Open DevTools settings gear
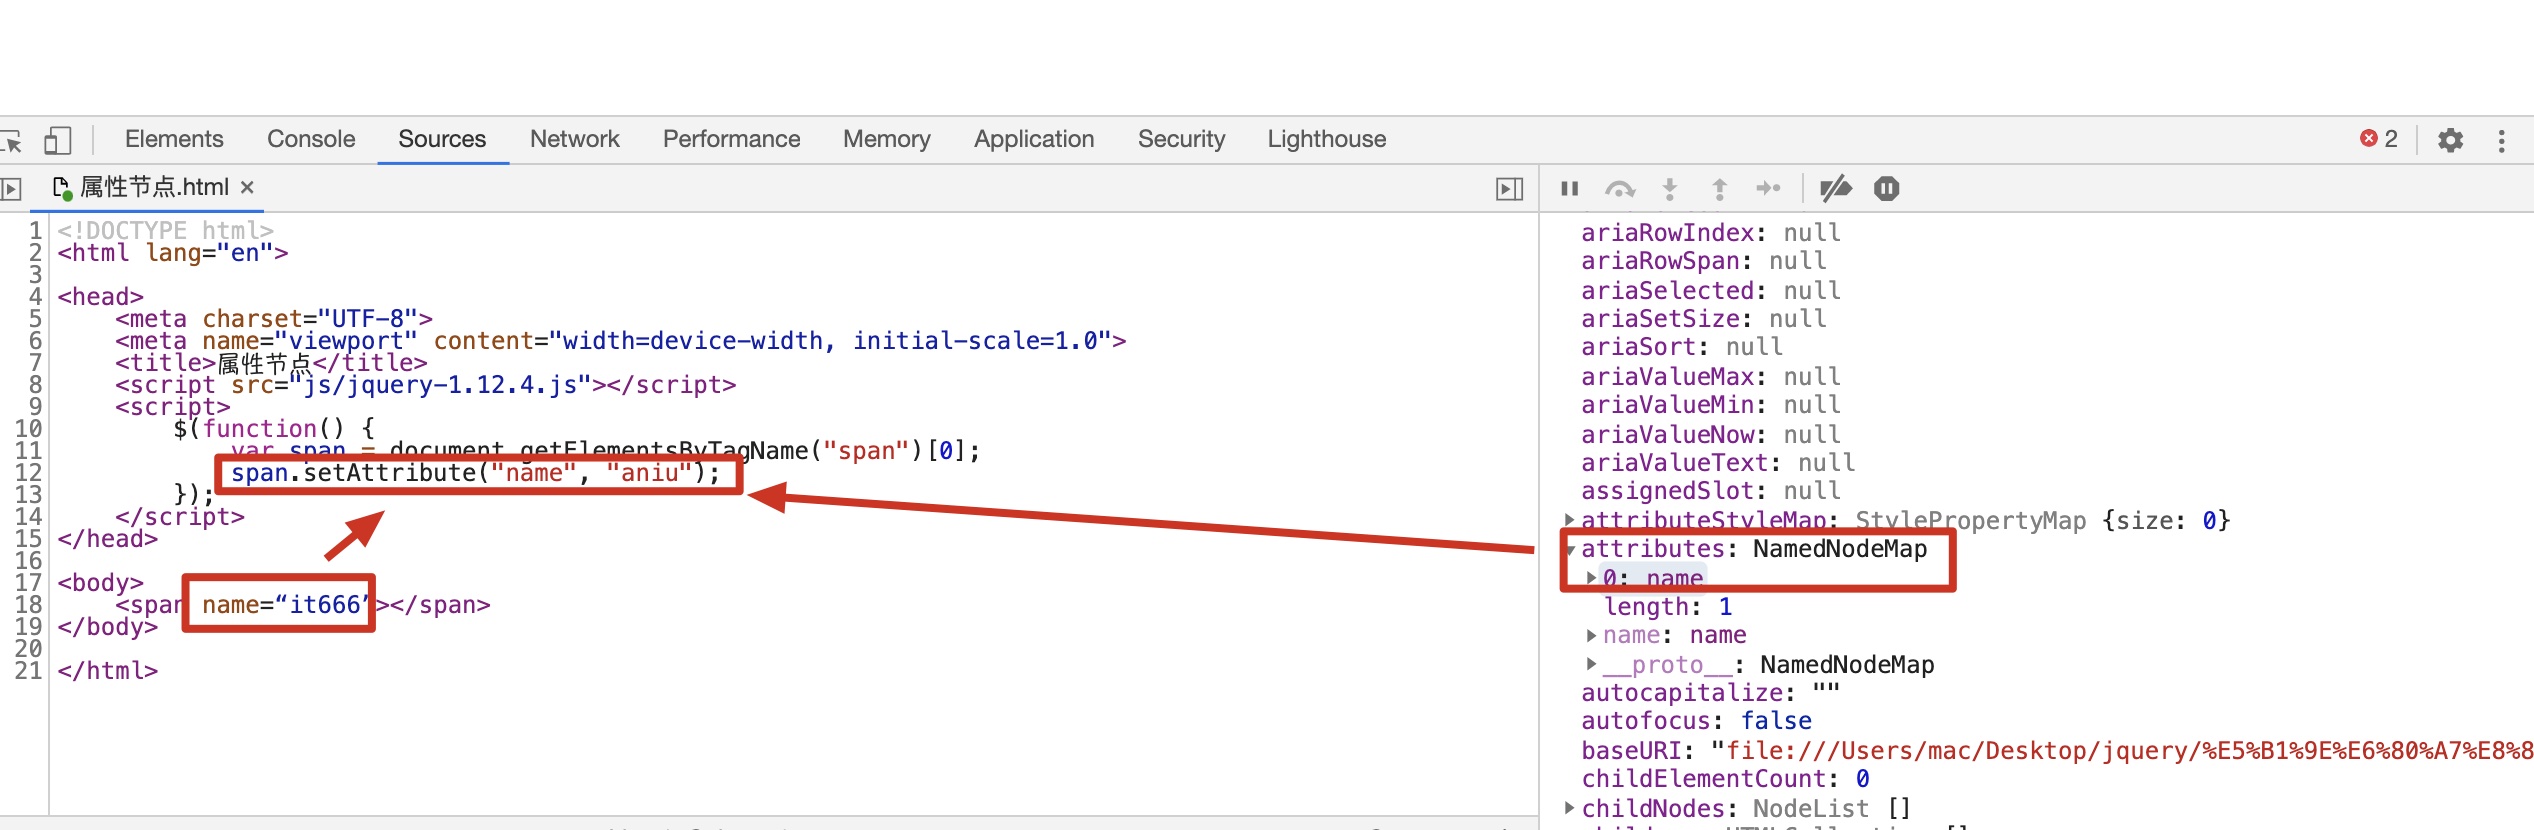The image size is (2534, 830). pos(2450,140)
